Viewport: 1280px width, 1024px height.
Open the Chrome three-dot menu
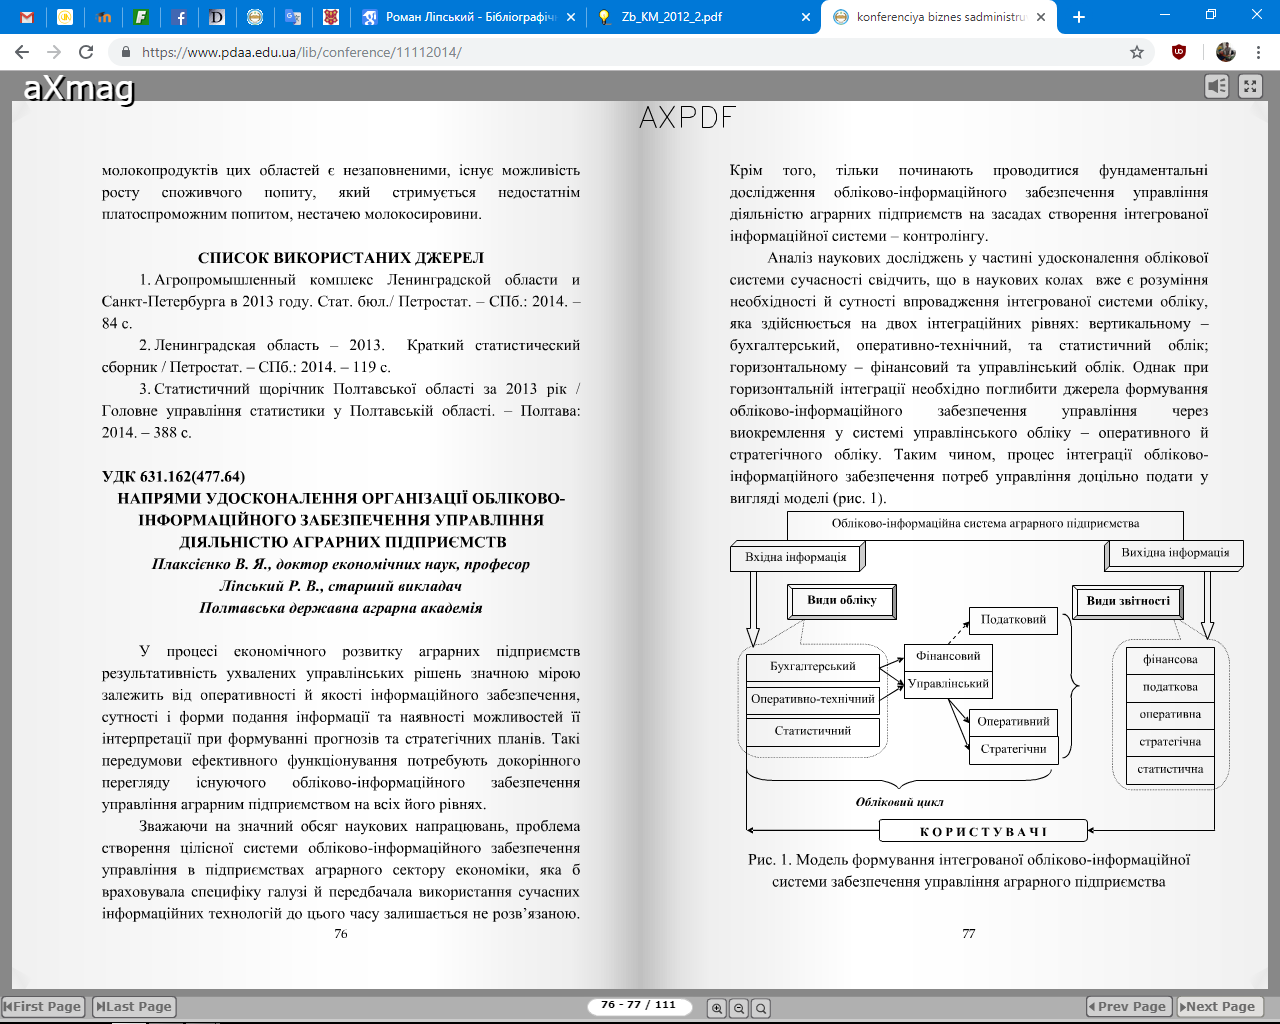tap(1259, 52)
